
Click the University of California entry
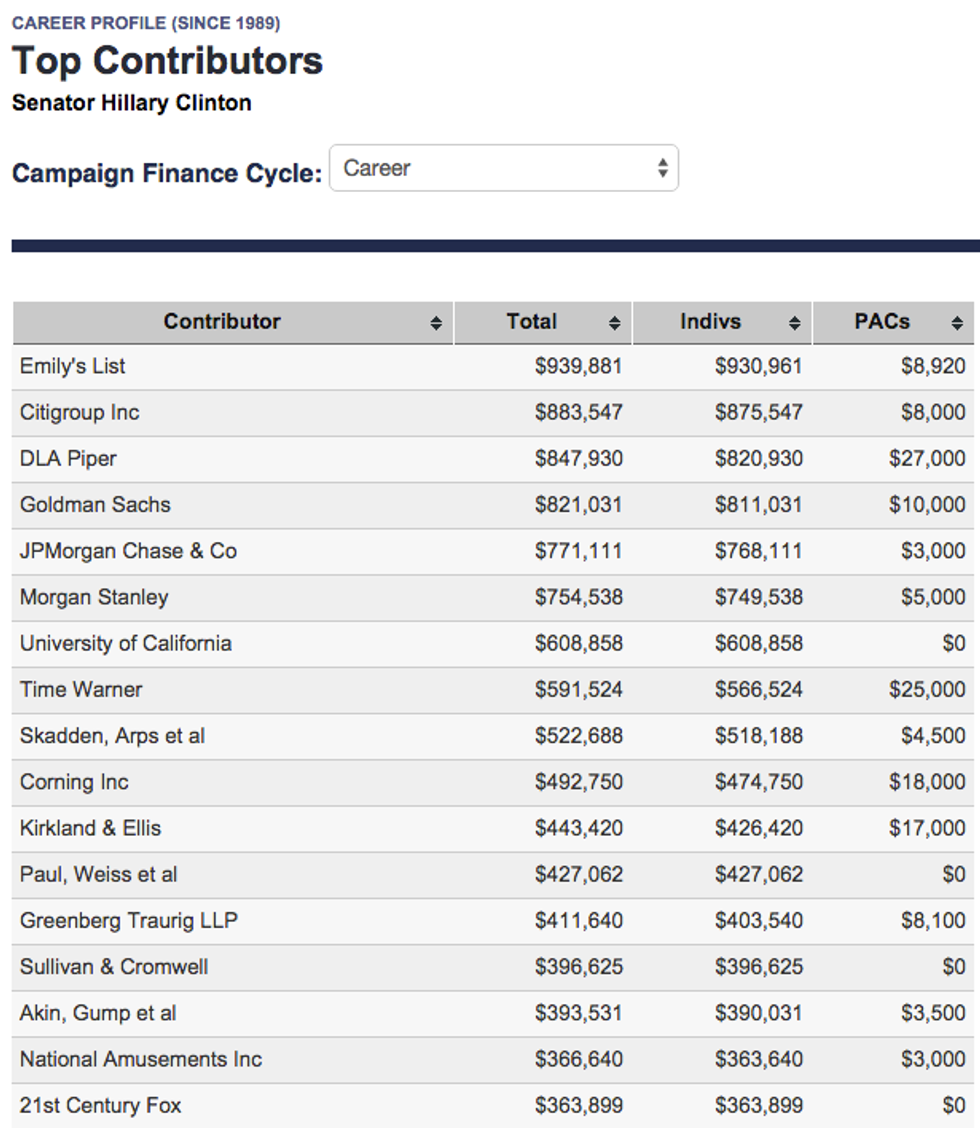point(126,643)
